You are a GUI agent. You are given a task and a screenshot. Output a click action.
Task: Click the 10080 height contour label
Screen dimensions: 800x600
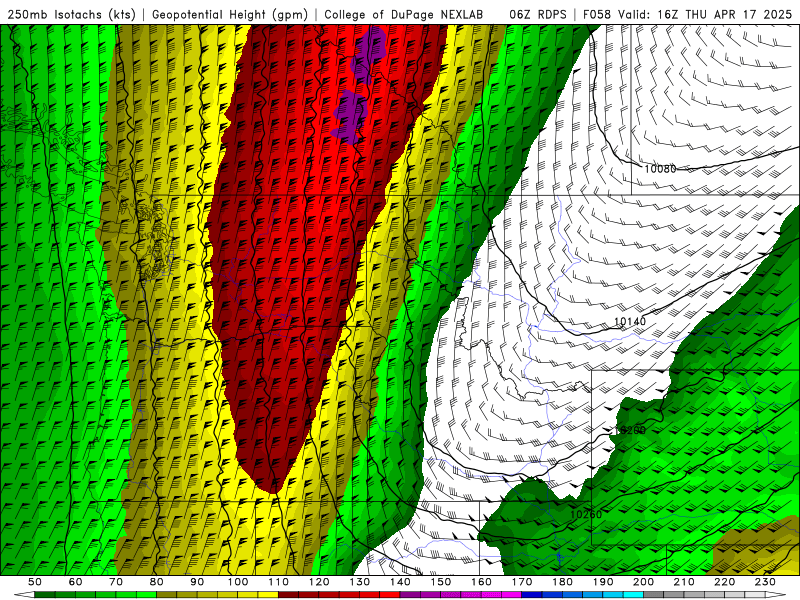coord(660,169)
